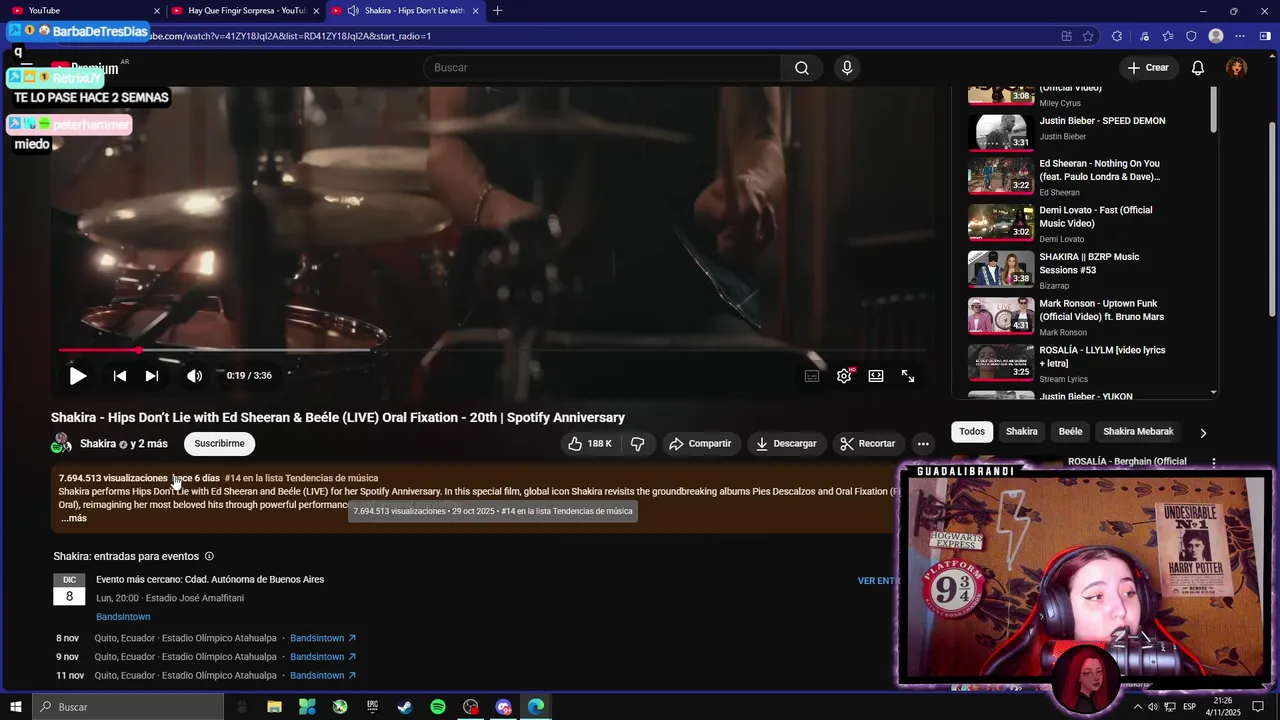Open File Explorer from the taskbar
Viewport: 1280px width, 720px height.
(x=274, y=707)
